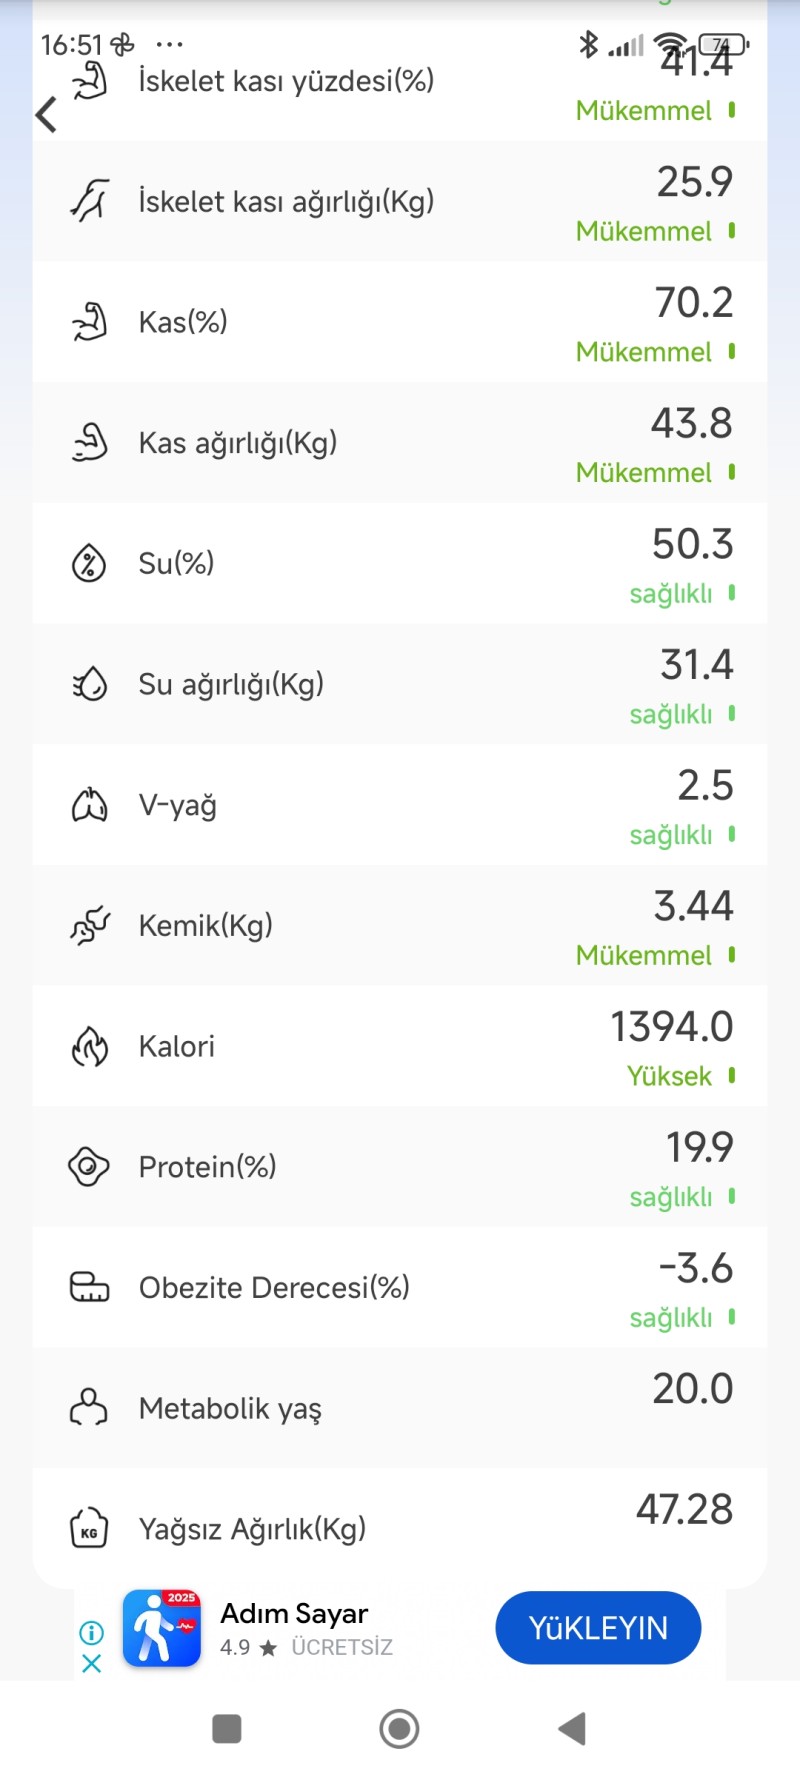Tap the Yüksek status next to Kalori
800x1777 pixels.
[669, 1076]
